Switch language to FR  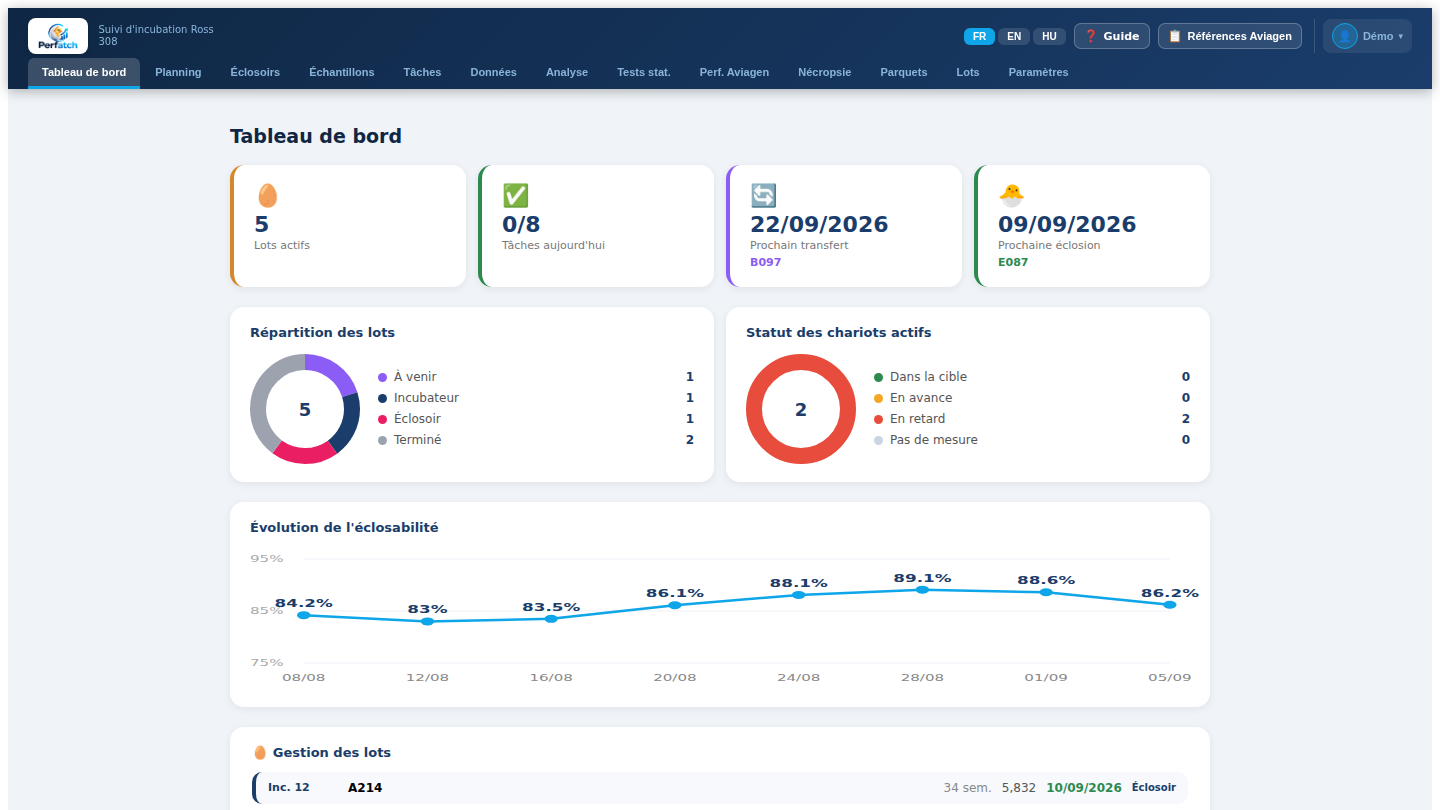(979, 36)
